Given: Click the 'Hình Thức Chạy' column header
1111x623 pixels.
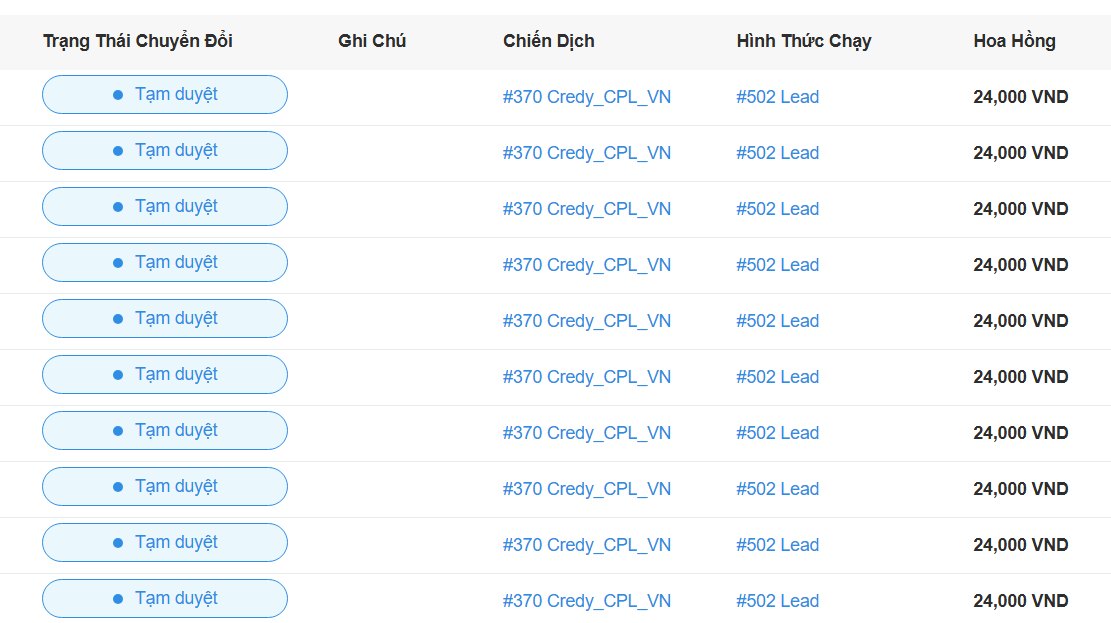Looking at the screenshot, I should tap(803, 41).
